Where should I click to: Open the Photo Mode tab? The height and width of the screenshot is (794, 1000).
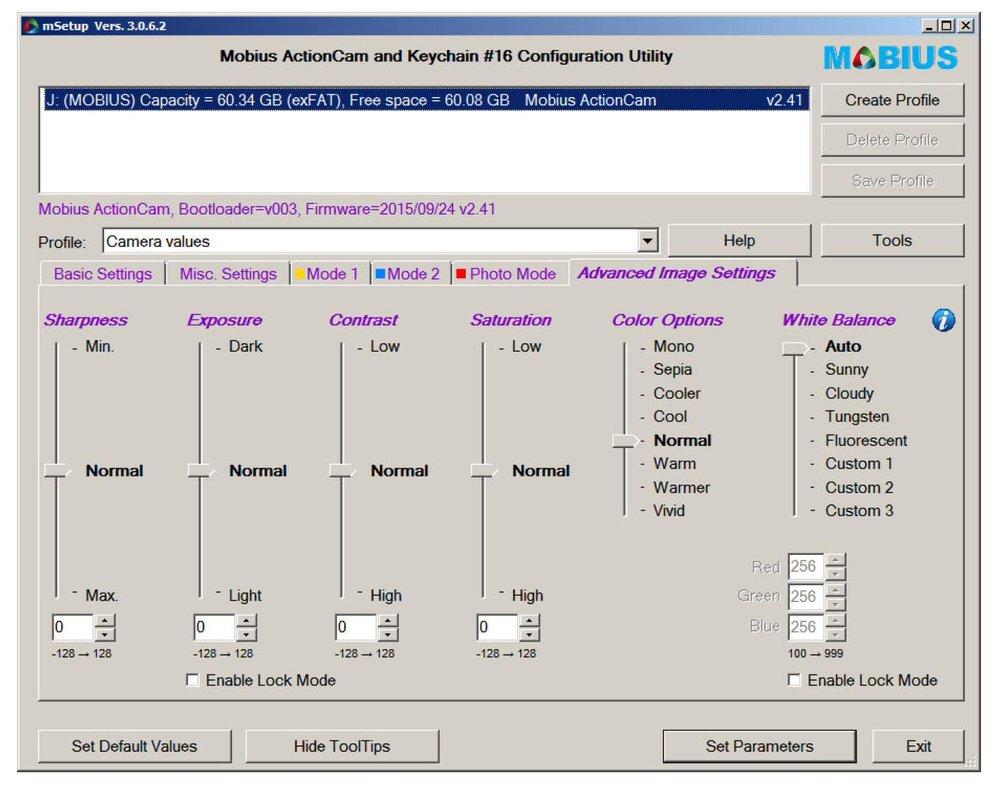click(510, 274)
